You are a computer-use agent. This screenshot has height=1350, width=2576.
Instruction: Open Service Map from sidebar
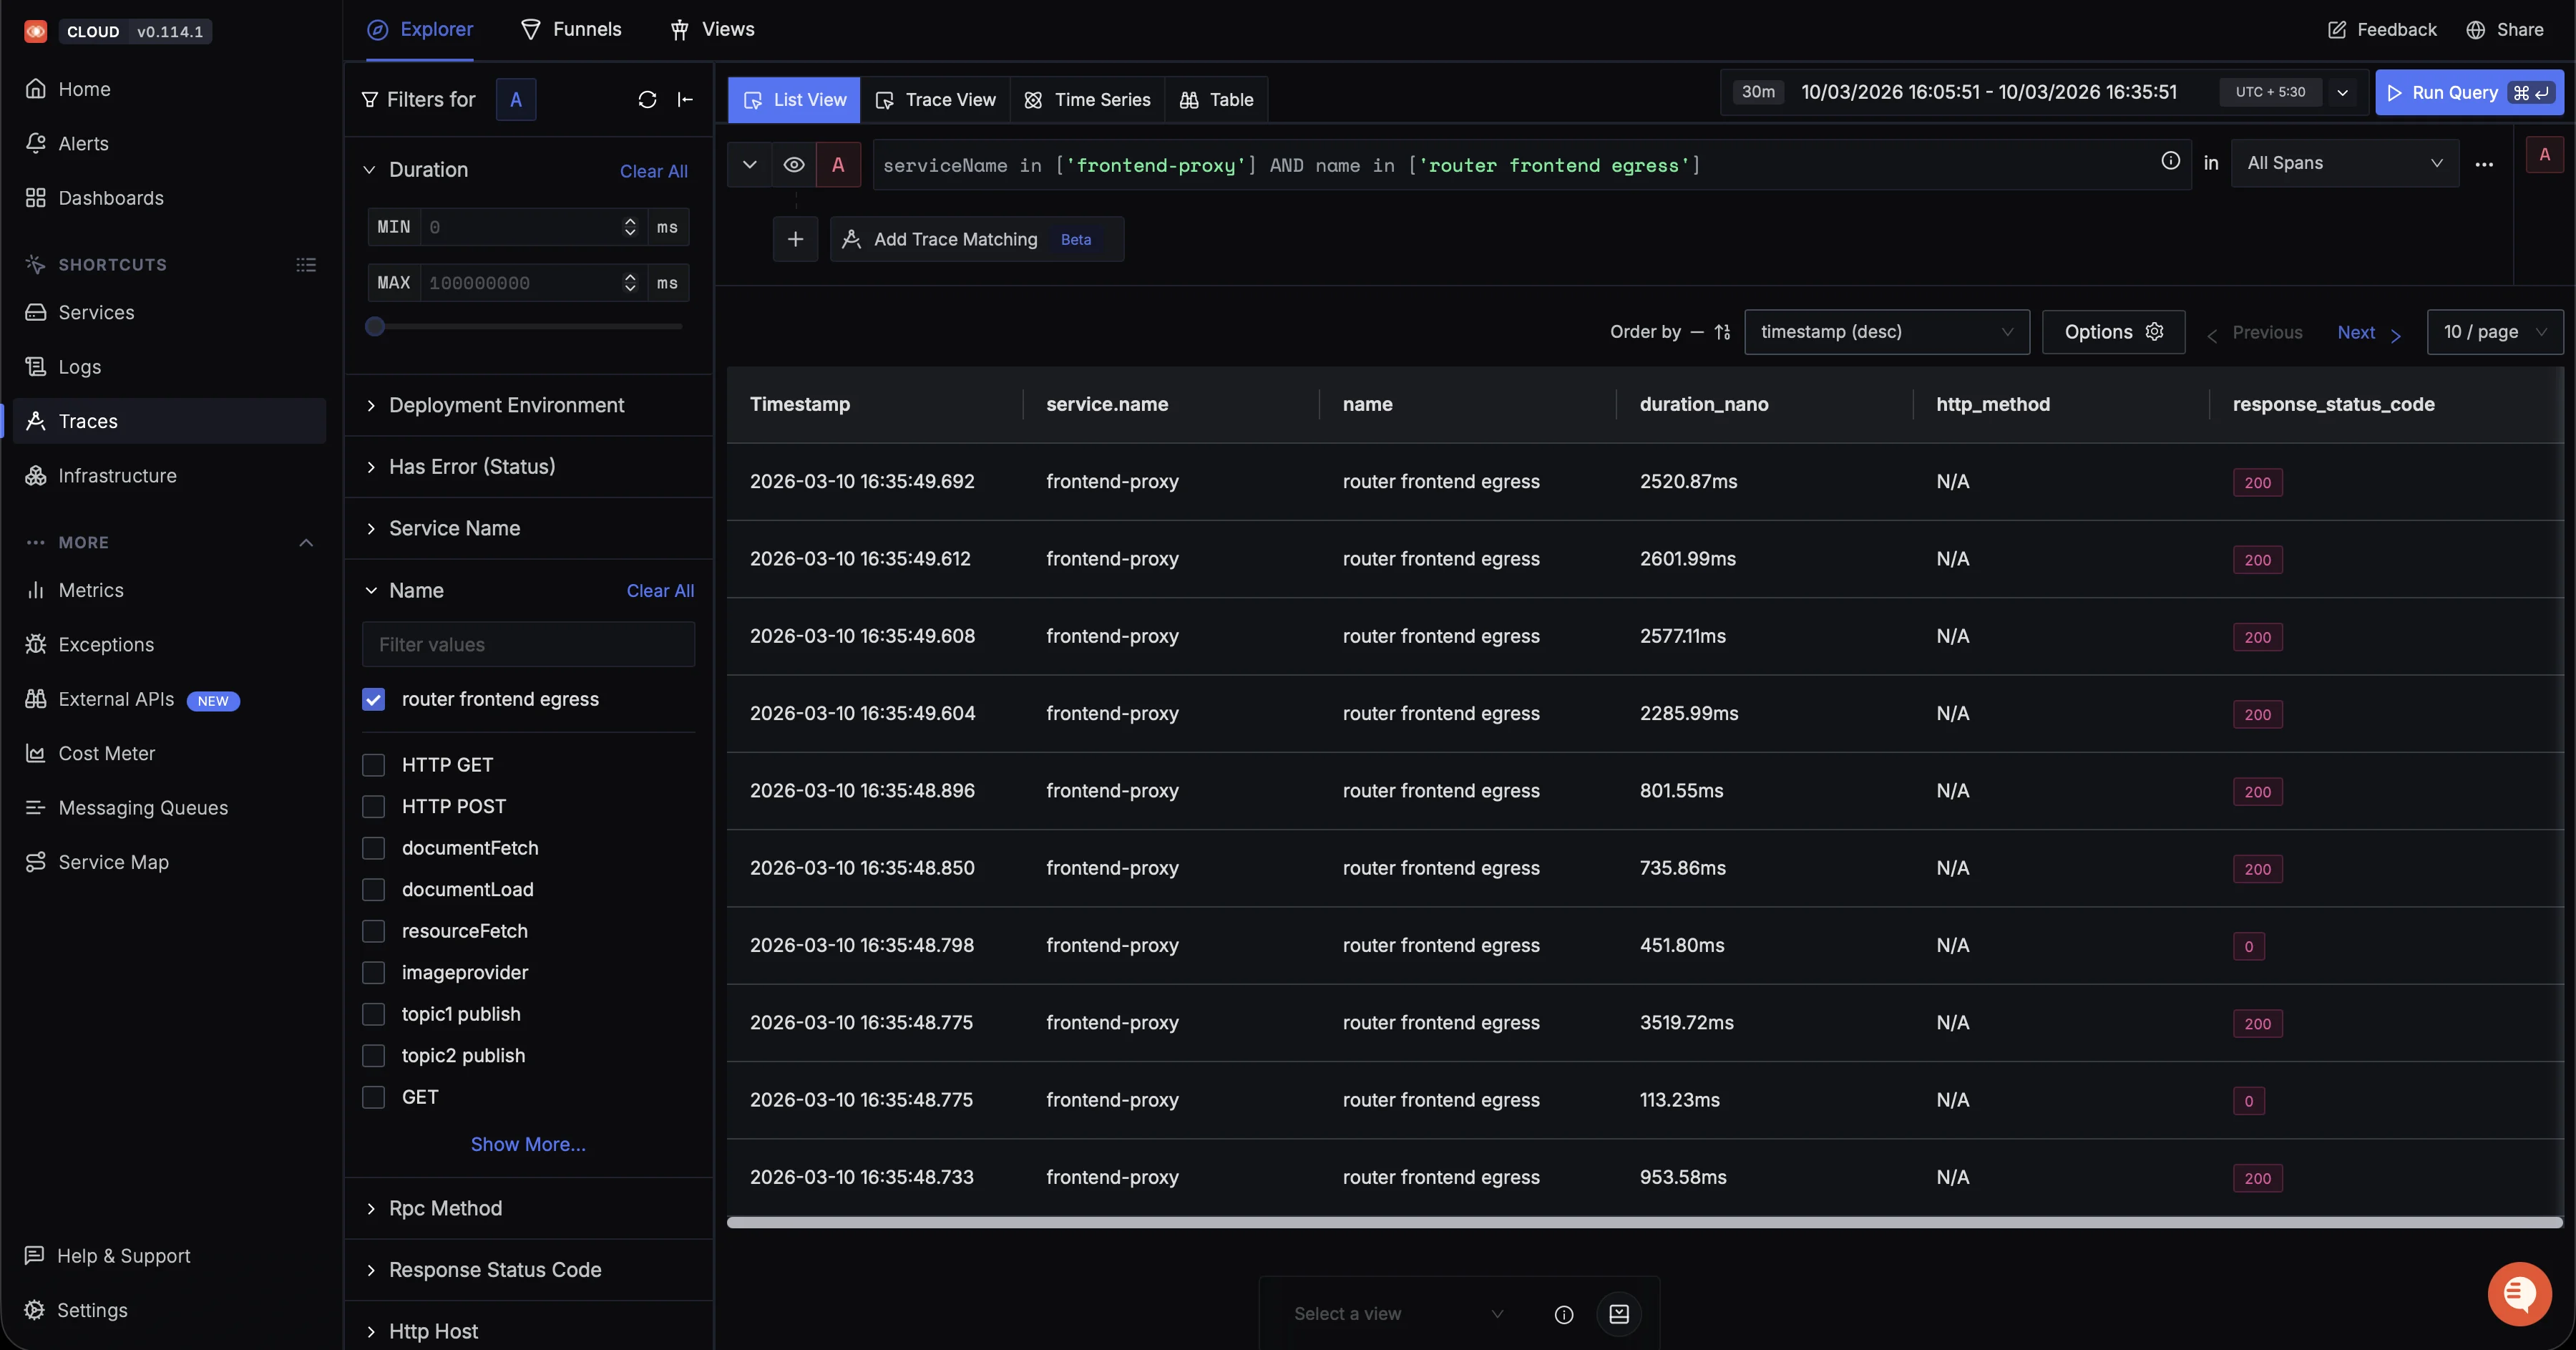click(112, 861)
